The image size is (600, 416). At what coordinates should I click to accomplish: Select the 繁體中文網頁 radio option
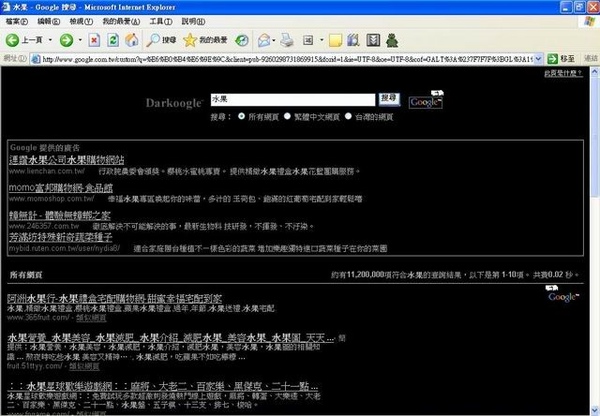pos(287,116)
